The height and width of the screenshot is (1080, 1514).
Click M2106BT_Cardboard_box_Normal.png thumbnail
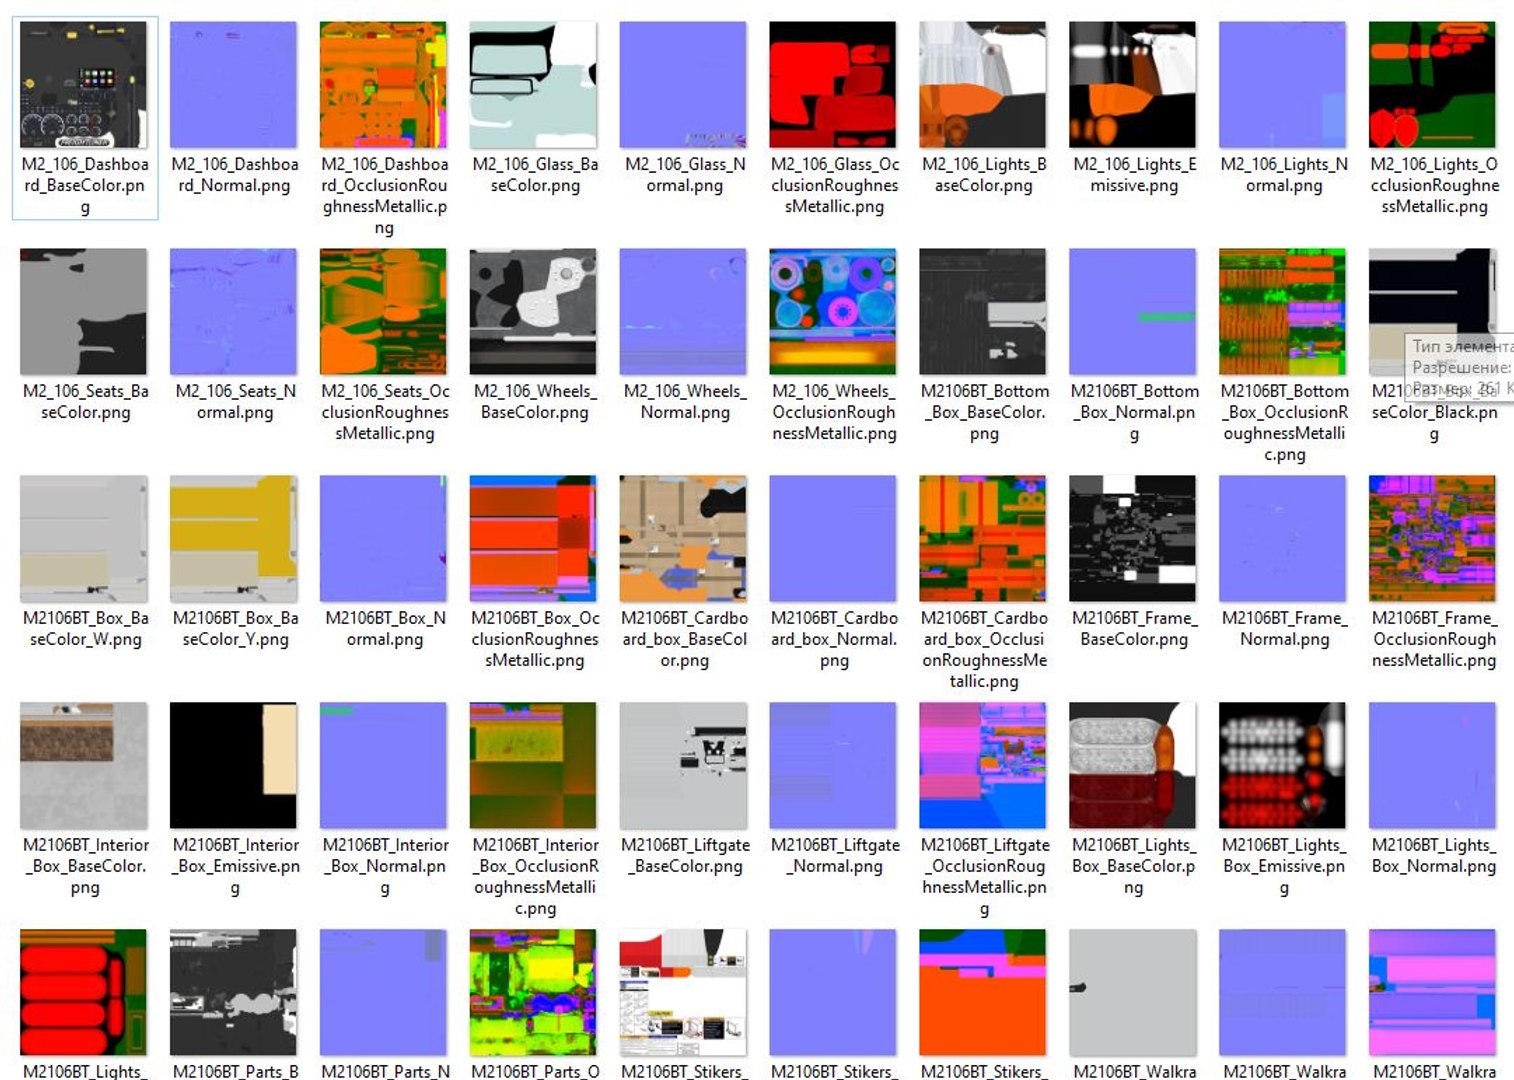pos(833,539)
